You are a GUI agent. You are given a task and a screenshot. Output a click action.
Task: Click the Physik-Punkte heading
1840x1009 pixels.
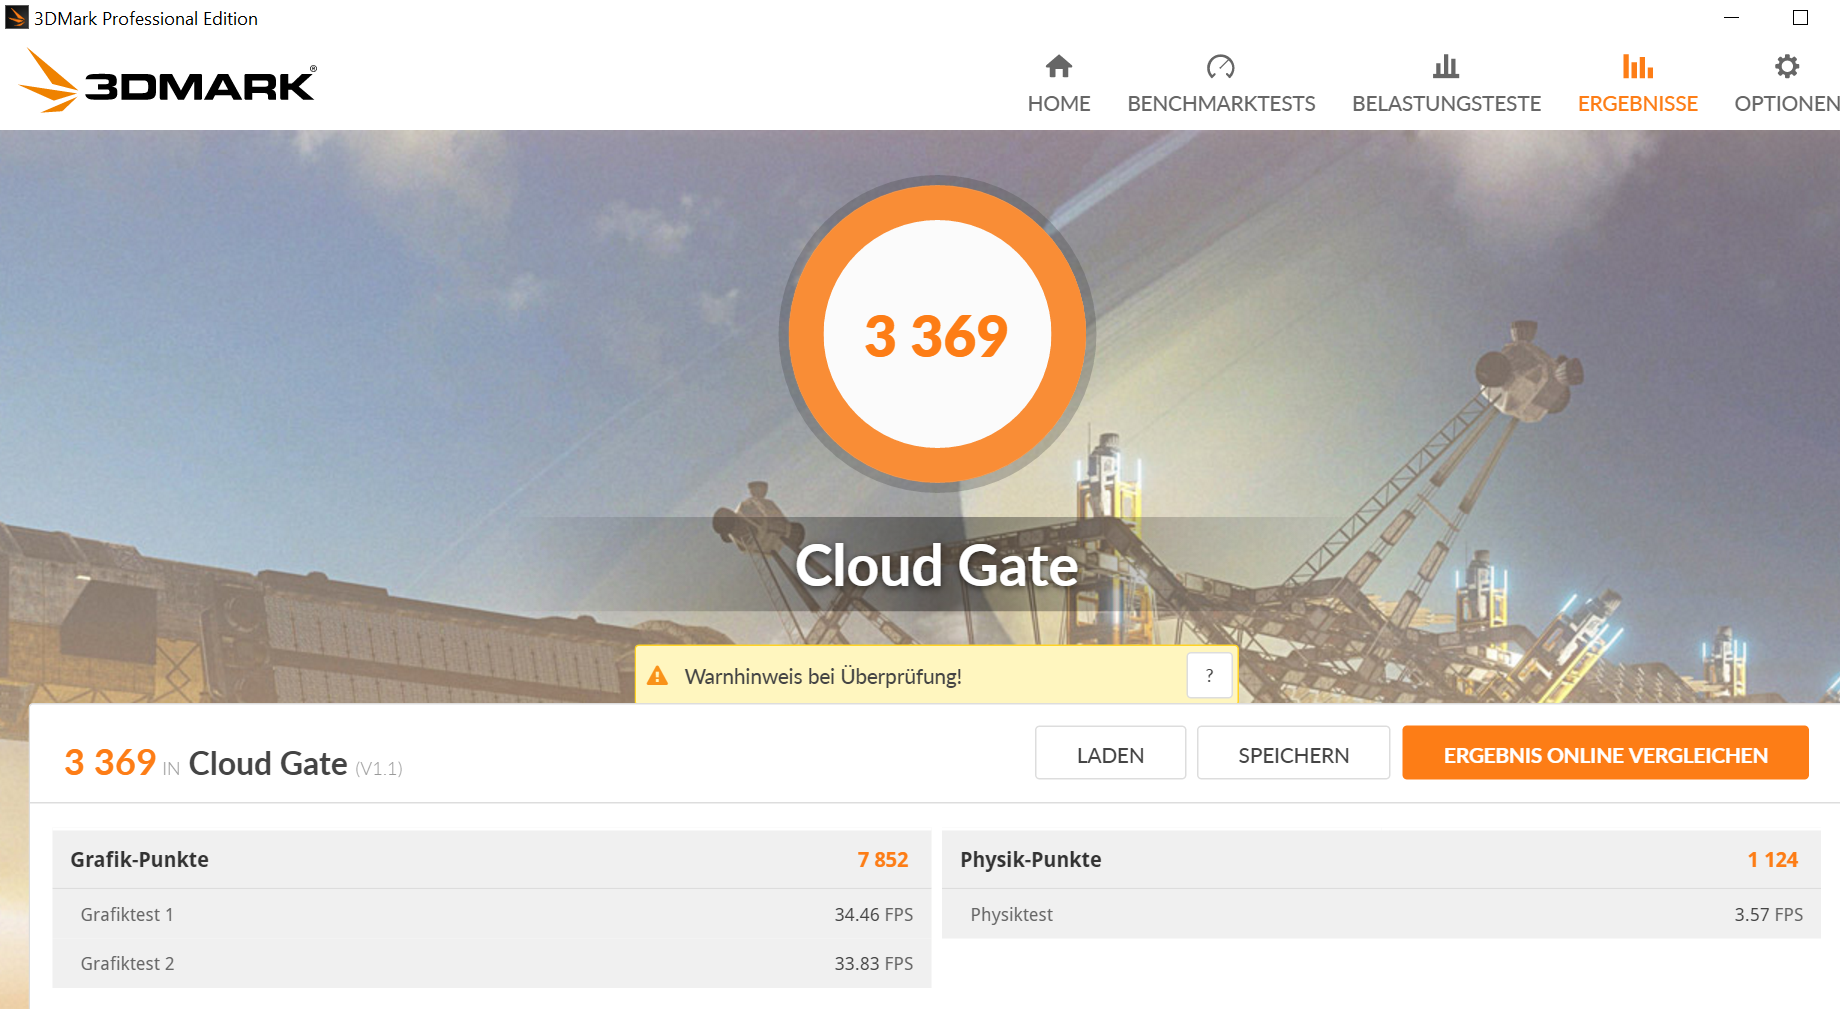1031,860
